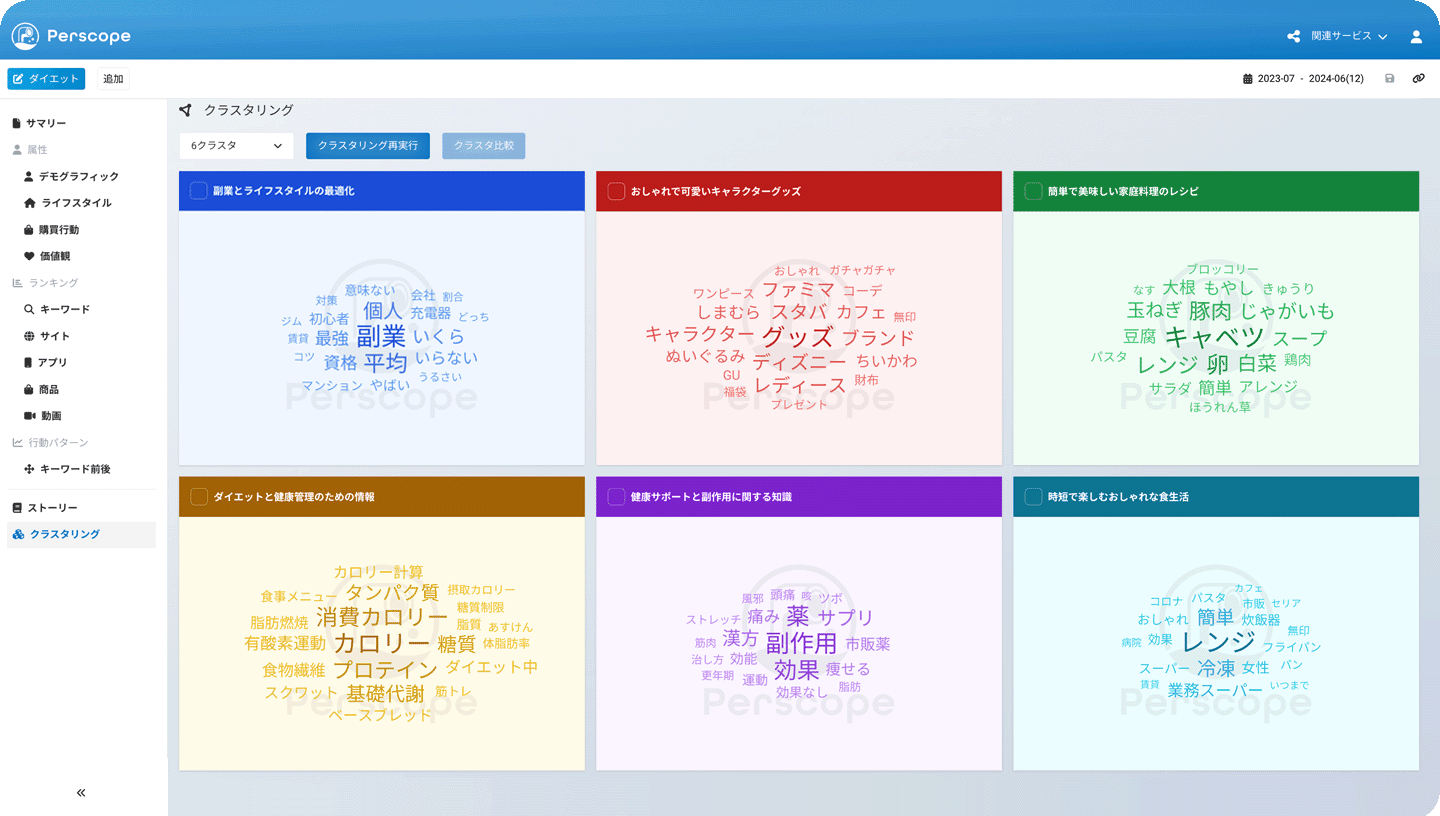The width and height of the screenshot is (1440, 816).
Task: Click the link chain icon
Action: click(1418, 78)
